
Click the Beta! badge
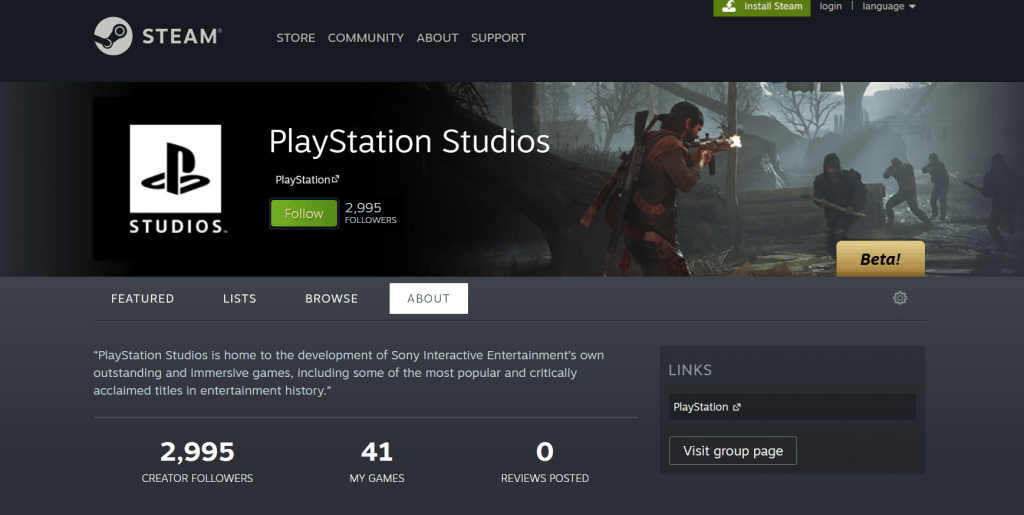click(880, 259)
